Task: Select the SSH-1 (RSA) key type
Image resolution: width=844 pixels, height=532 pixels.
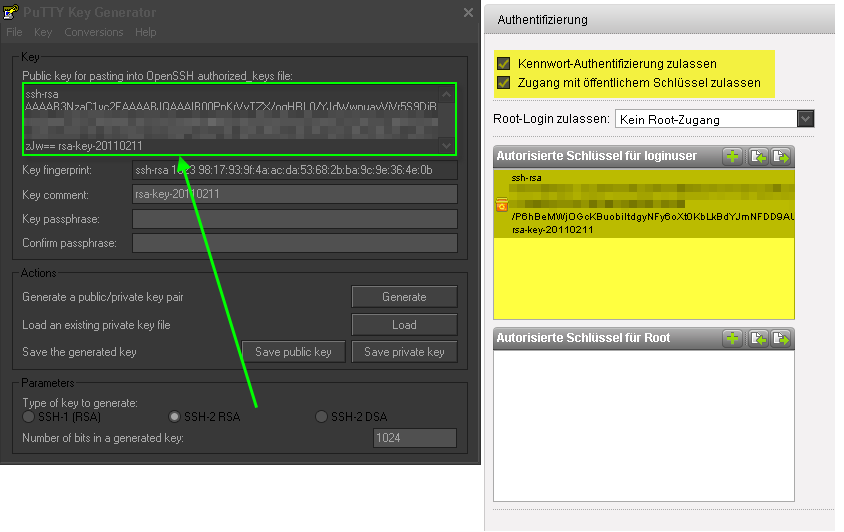Action: pos(29,417)
